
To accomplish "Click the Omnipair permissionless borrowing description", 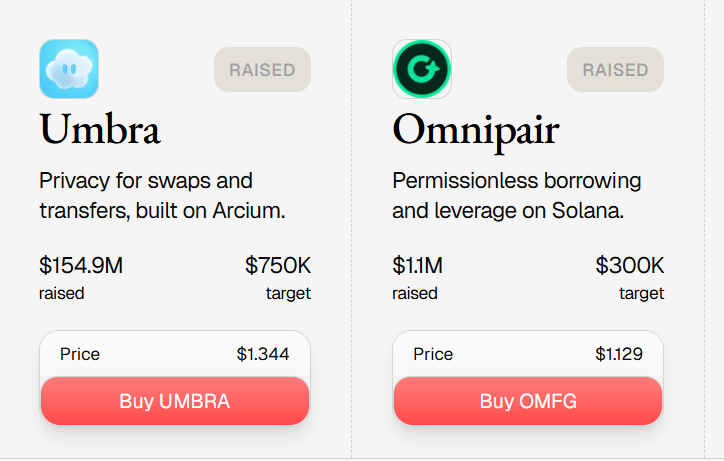I will 516,196.
